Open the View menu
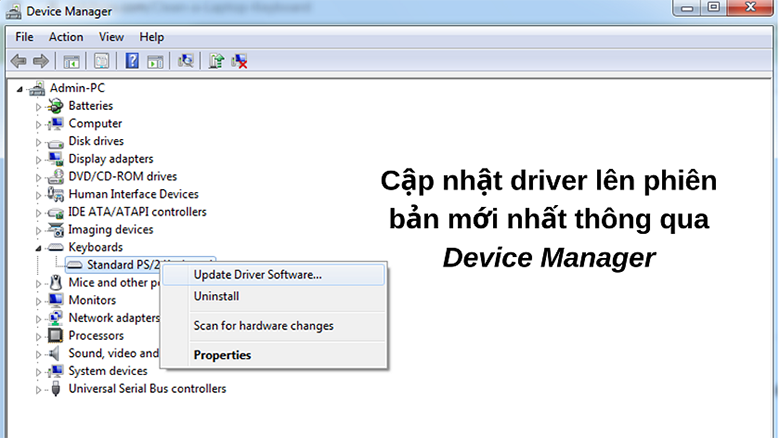This screenshot has width=780, height=438. coord(111,37)
